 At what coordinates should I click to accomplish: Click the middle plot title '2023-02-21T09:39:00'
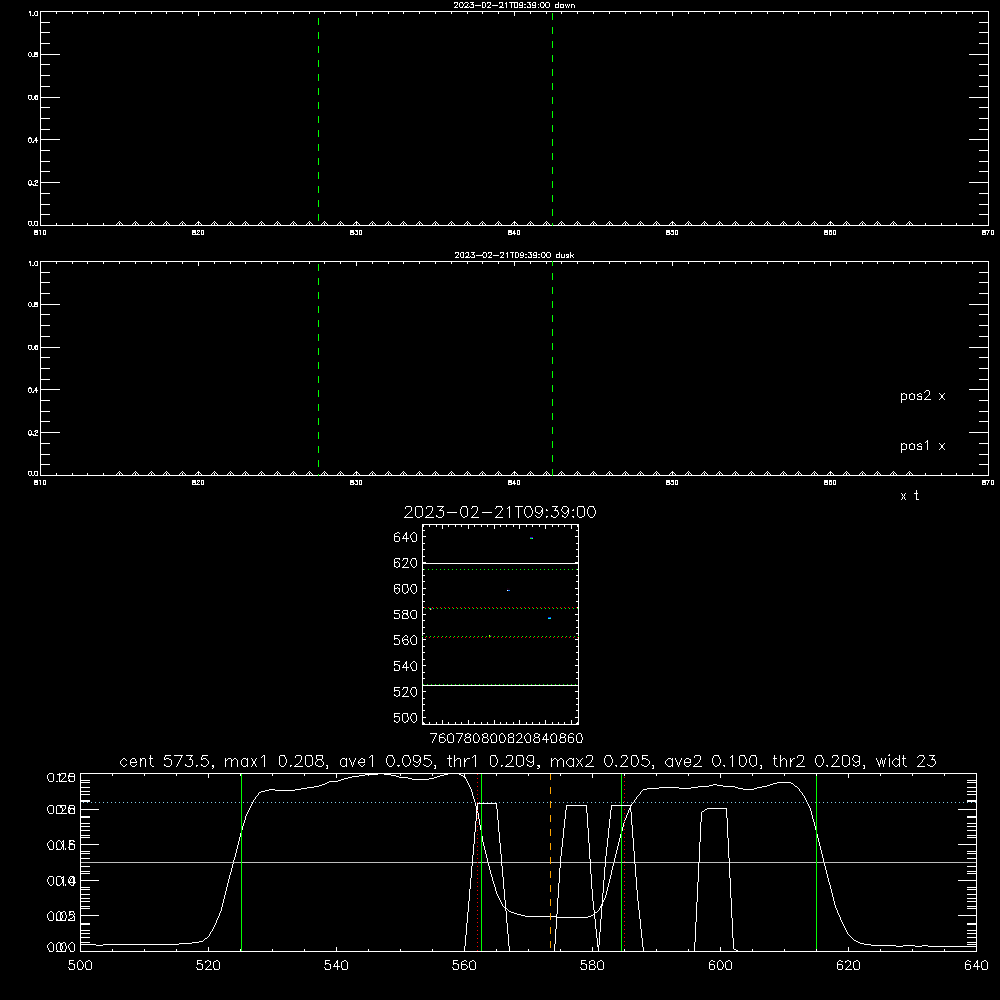(500, 512)
